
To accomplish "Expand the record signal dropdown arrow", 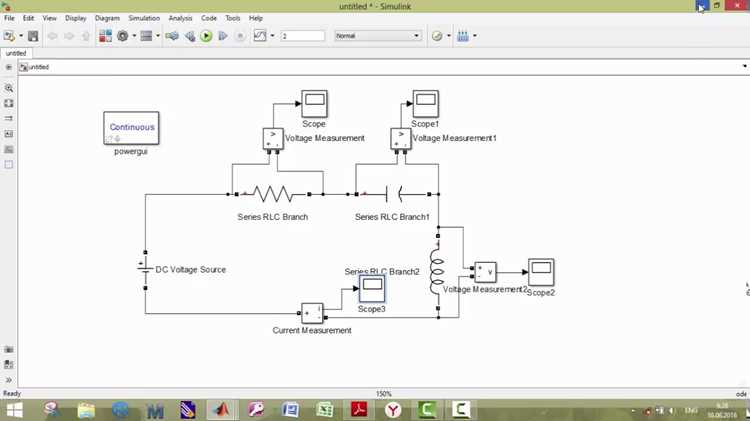I will tap(272, 36).
